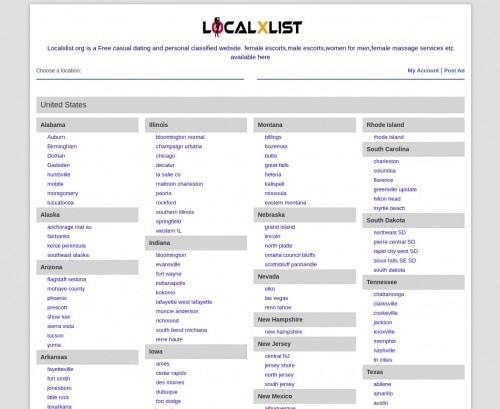Open reno tahoe location
The height and width of the screenshot is (409, 500).
(278, 307)
